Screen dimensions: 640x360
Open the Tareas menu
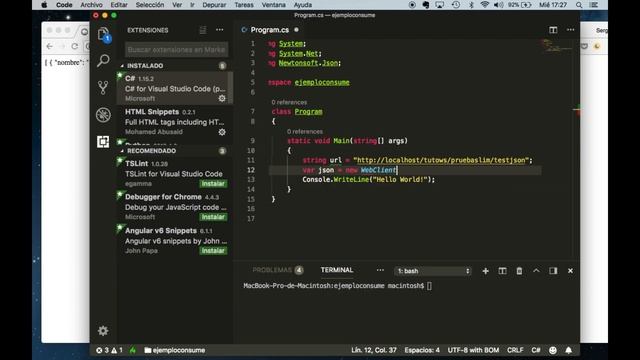click(x=244, y=5)
